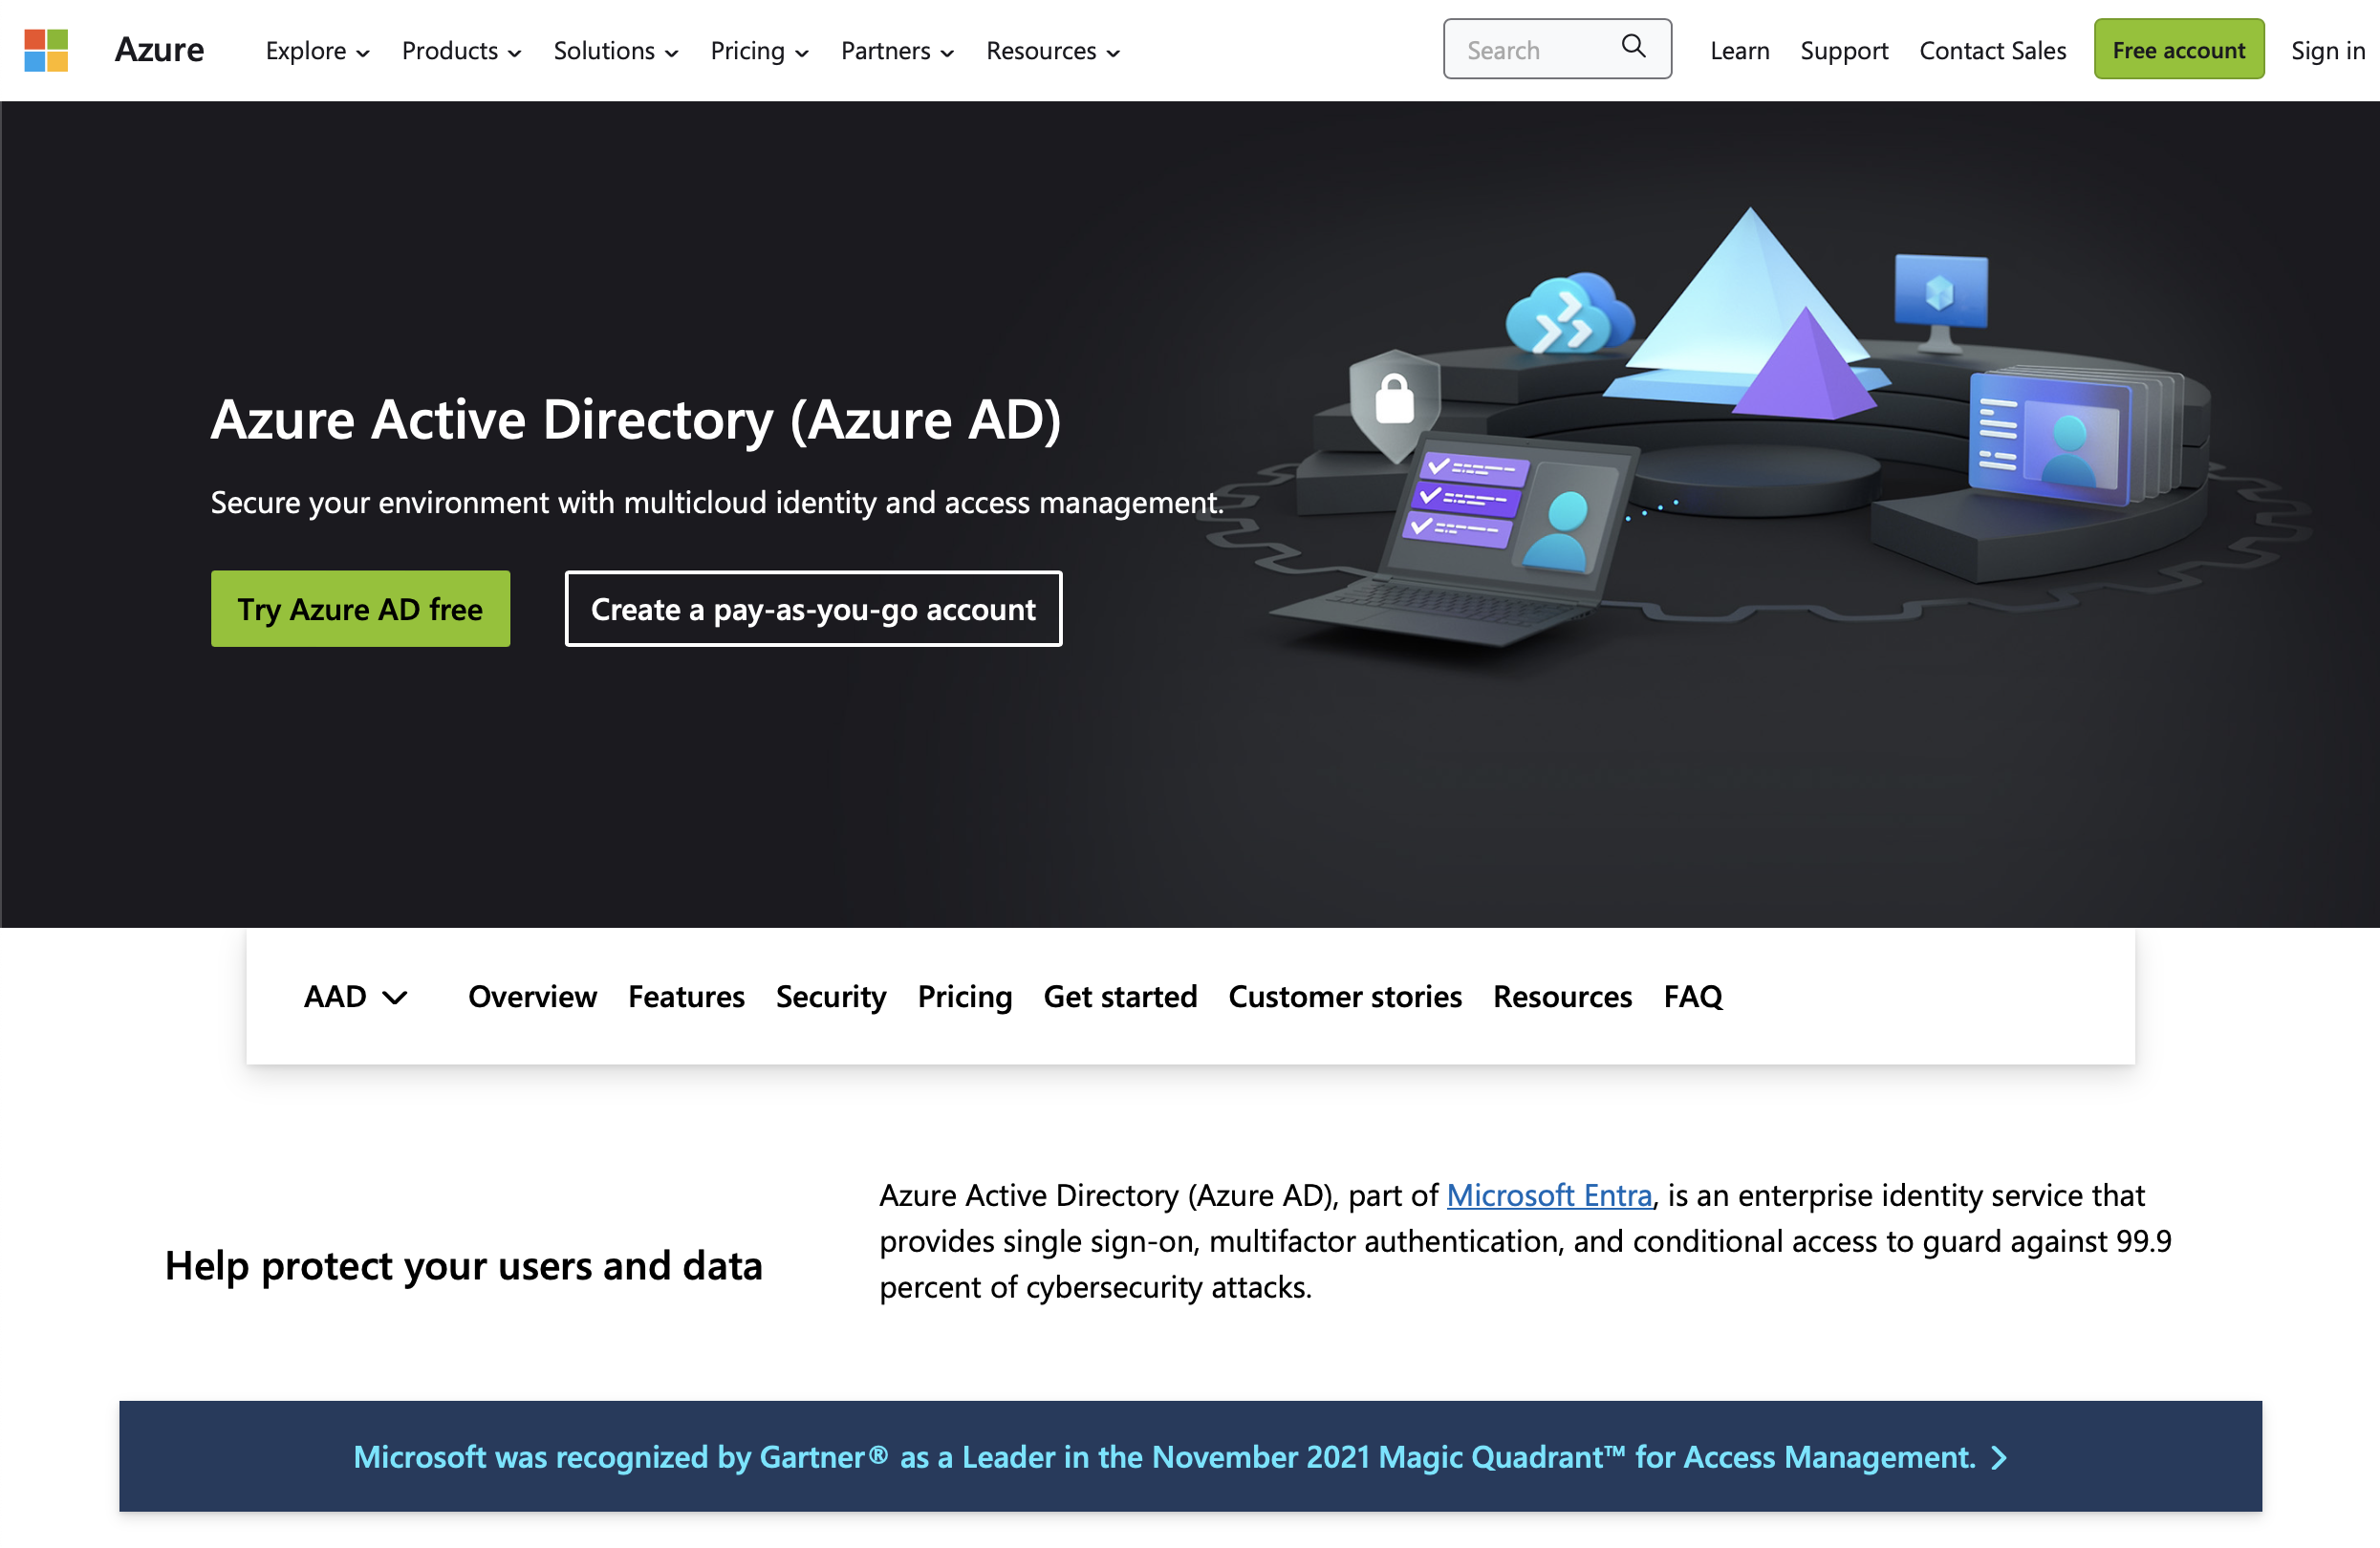Image resolution: width=2380 pixels, height=1548 pixels.
Task: Open the Partners dropdown
Action: (x=897, y=51)
